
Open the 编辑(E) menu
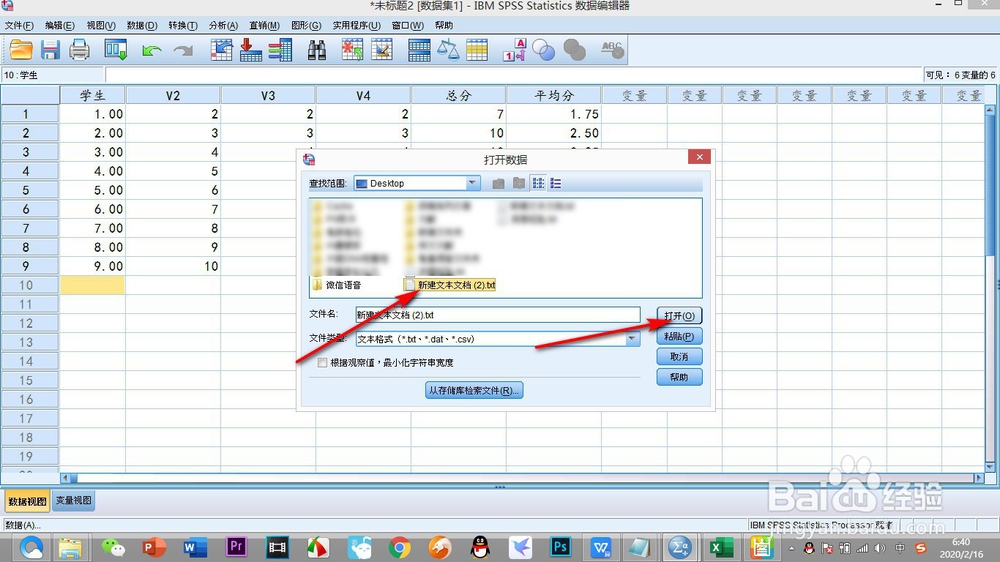pyautogui.click(x=59, y=26)
